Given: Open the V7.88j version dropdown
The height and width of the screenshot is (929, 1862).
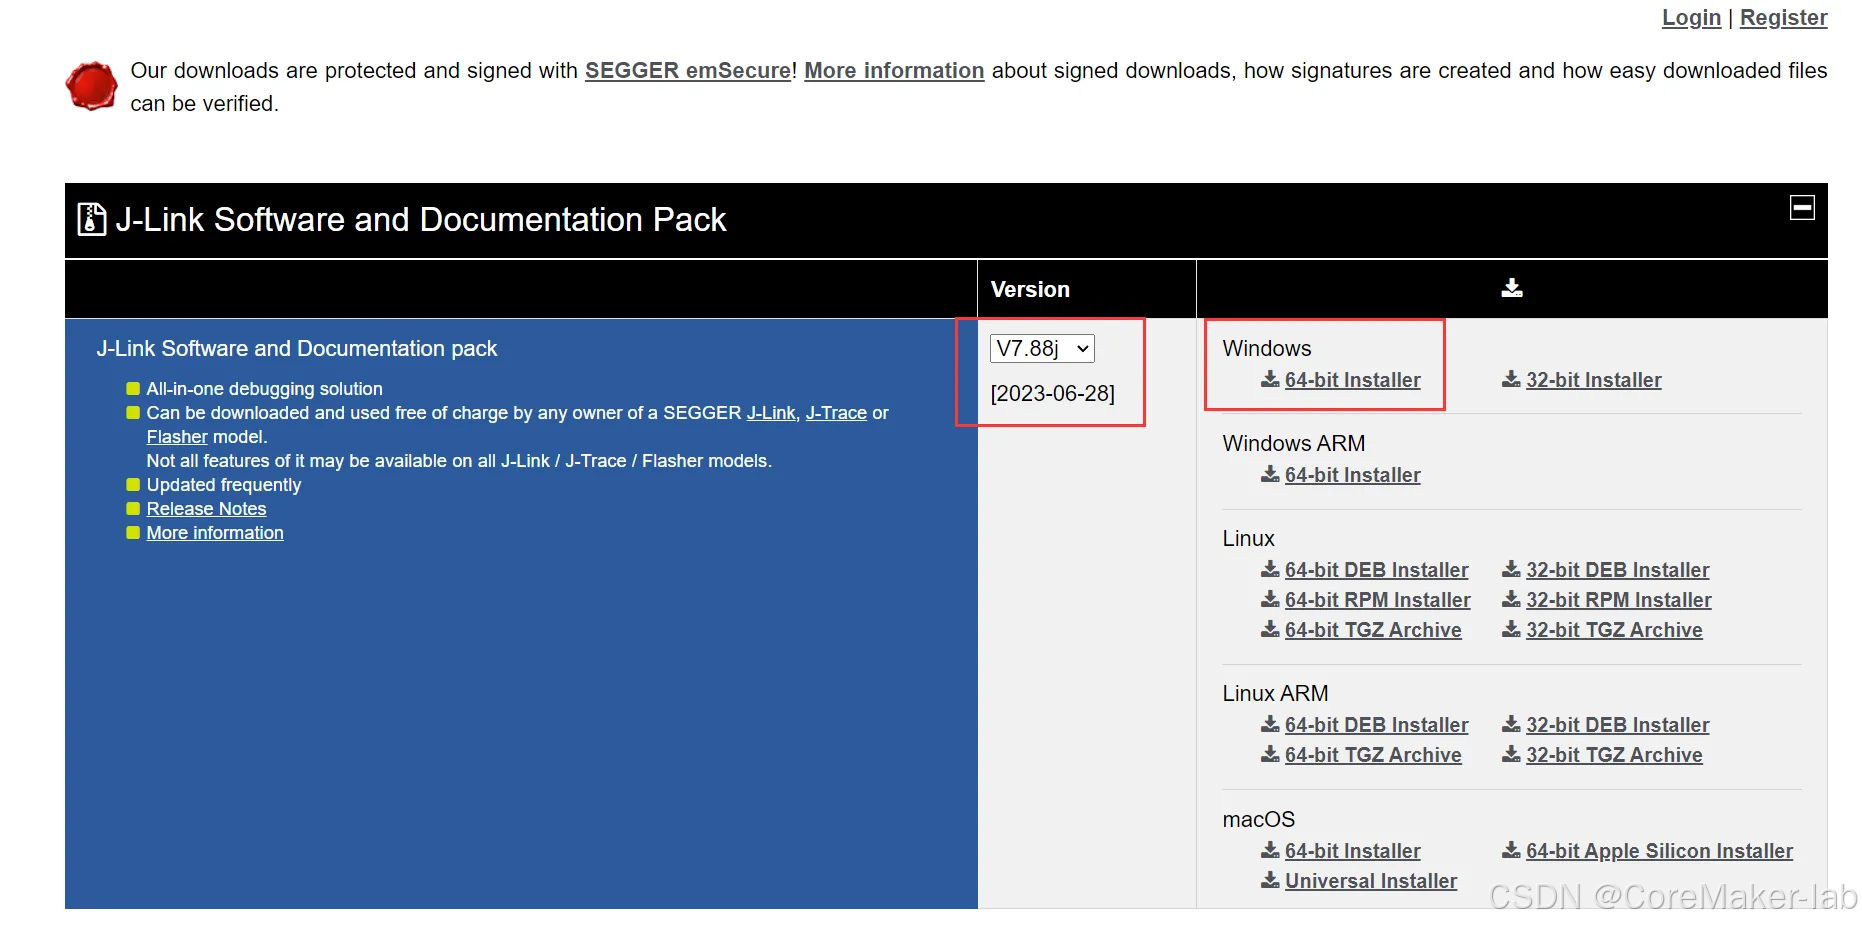Looking at the screenshot, I should click(1041, 348).
